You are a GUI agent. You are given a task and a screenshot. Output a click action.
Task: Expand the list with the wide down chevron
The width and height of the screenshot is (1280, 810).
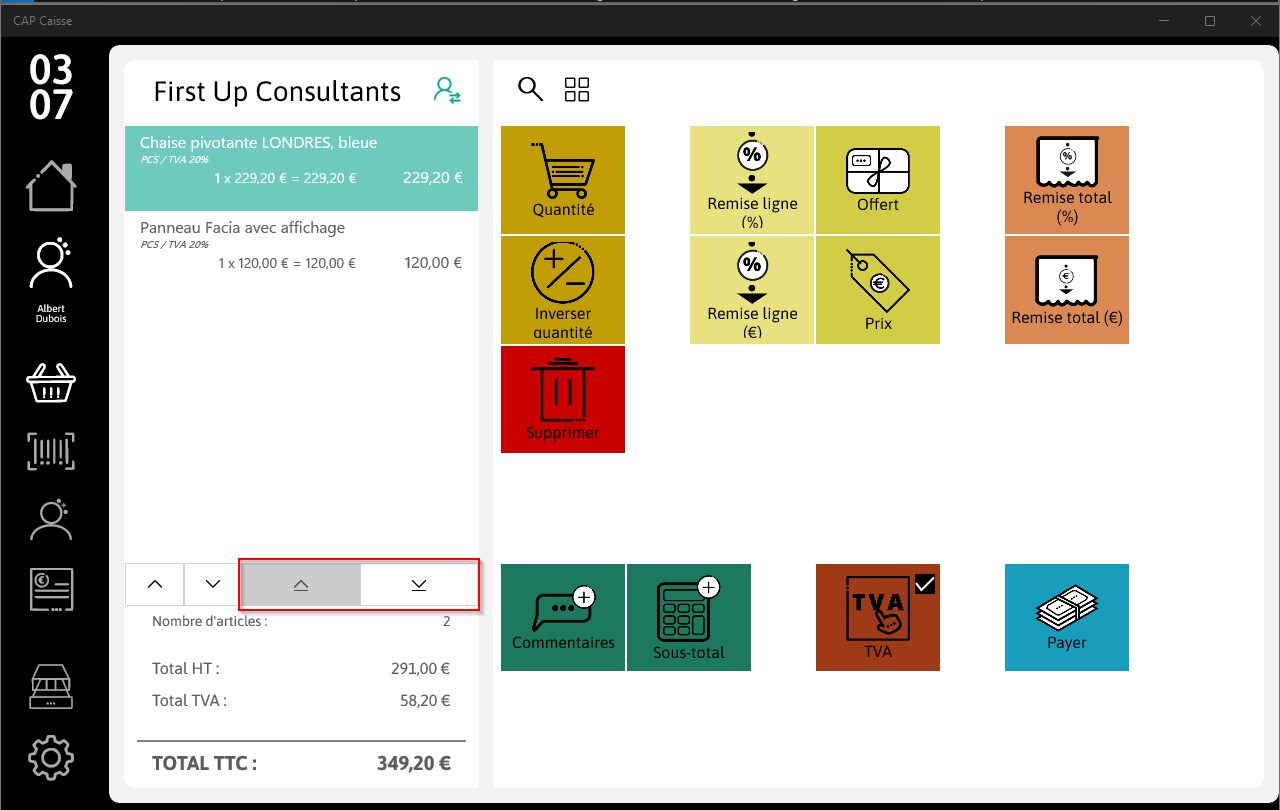coord(419,585)
